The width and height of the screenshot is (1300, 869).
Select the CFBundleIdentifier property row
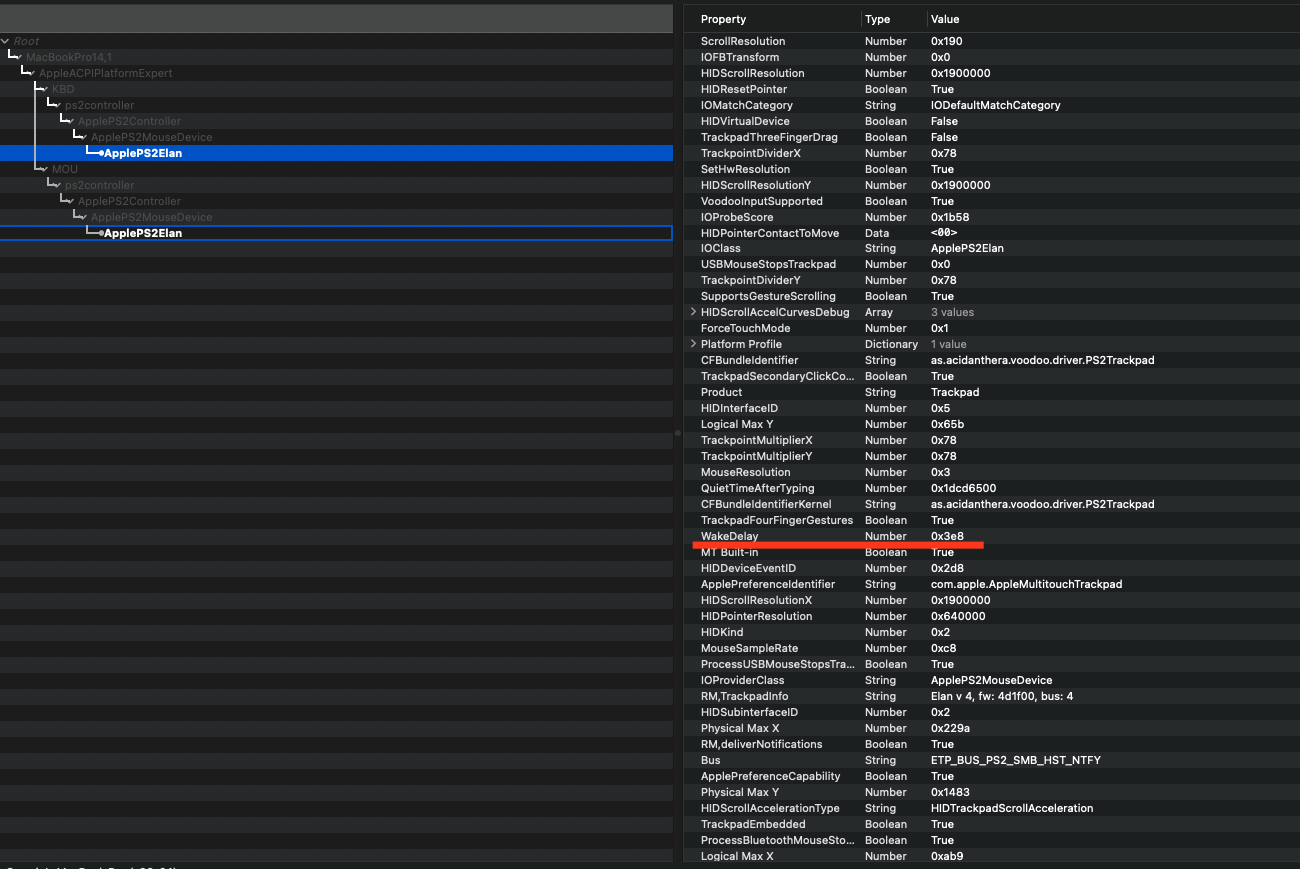(x=800, y=360)
